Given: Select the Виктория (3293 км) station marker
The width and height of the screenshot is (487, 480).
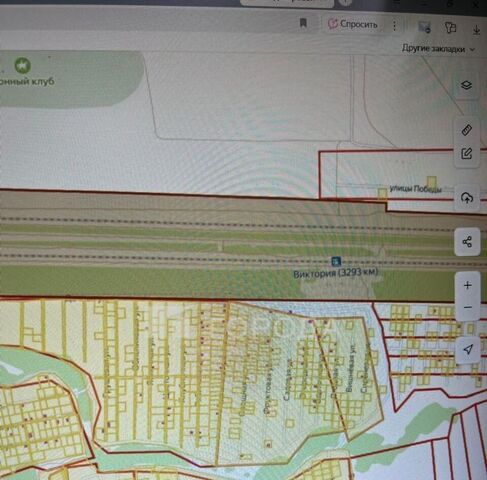Looking at the screenshot, I should (x=336, y=261).
